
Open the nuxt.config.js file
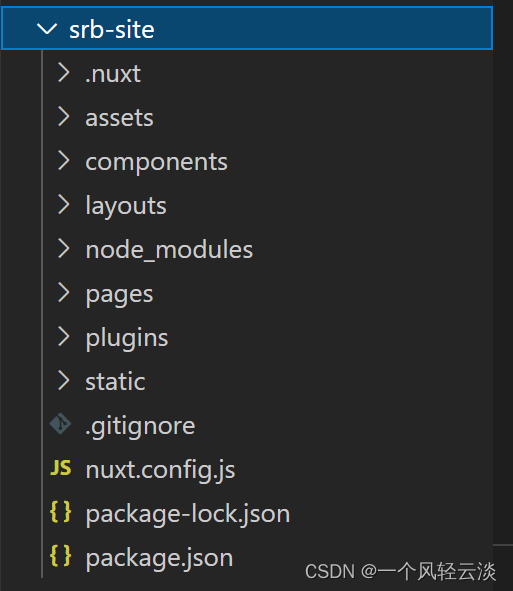click(x=160, y=470)
